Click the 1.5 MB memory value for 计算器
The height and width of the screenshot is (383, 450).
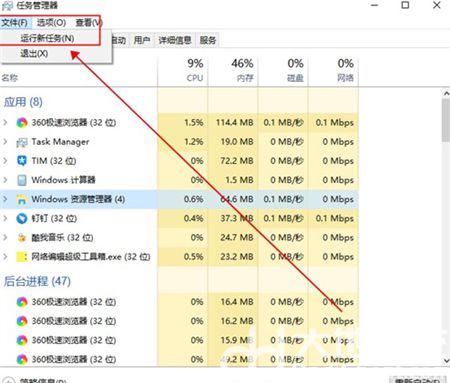pos(239,180)
